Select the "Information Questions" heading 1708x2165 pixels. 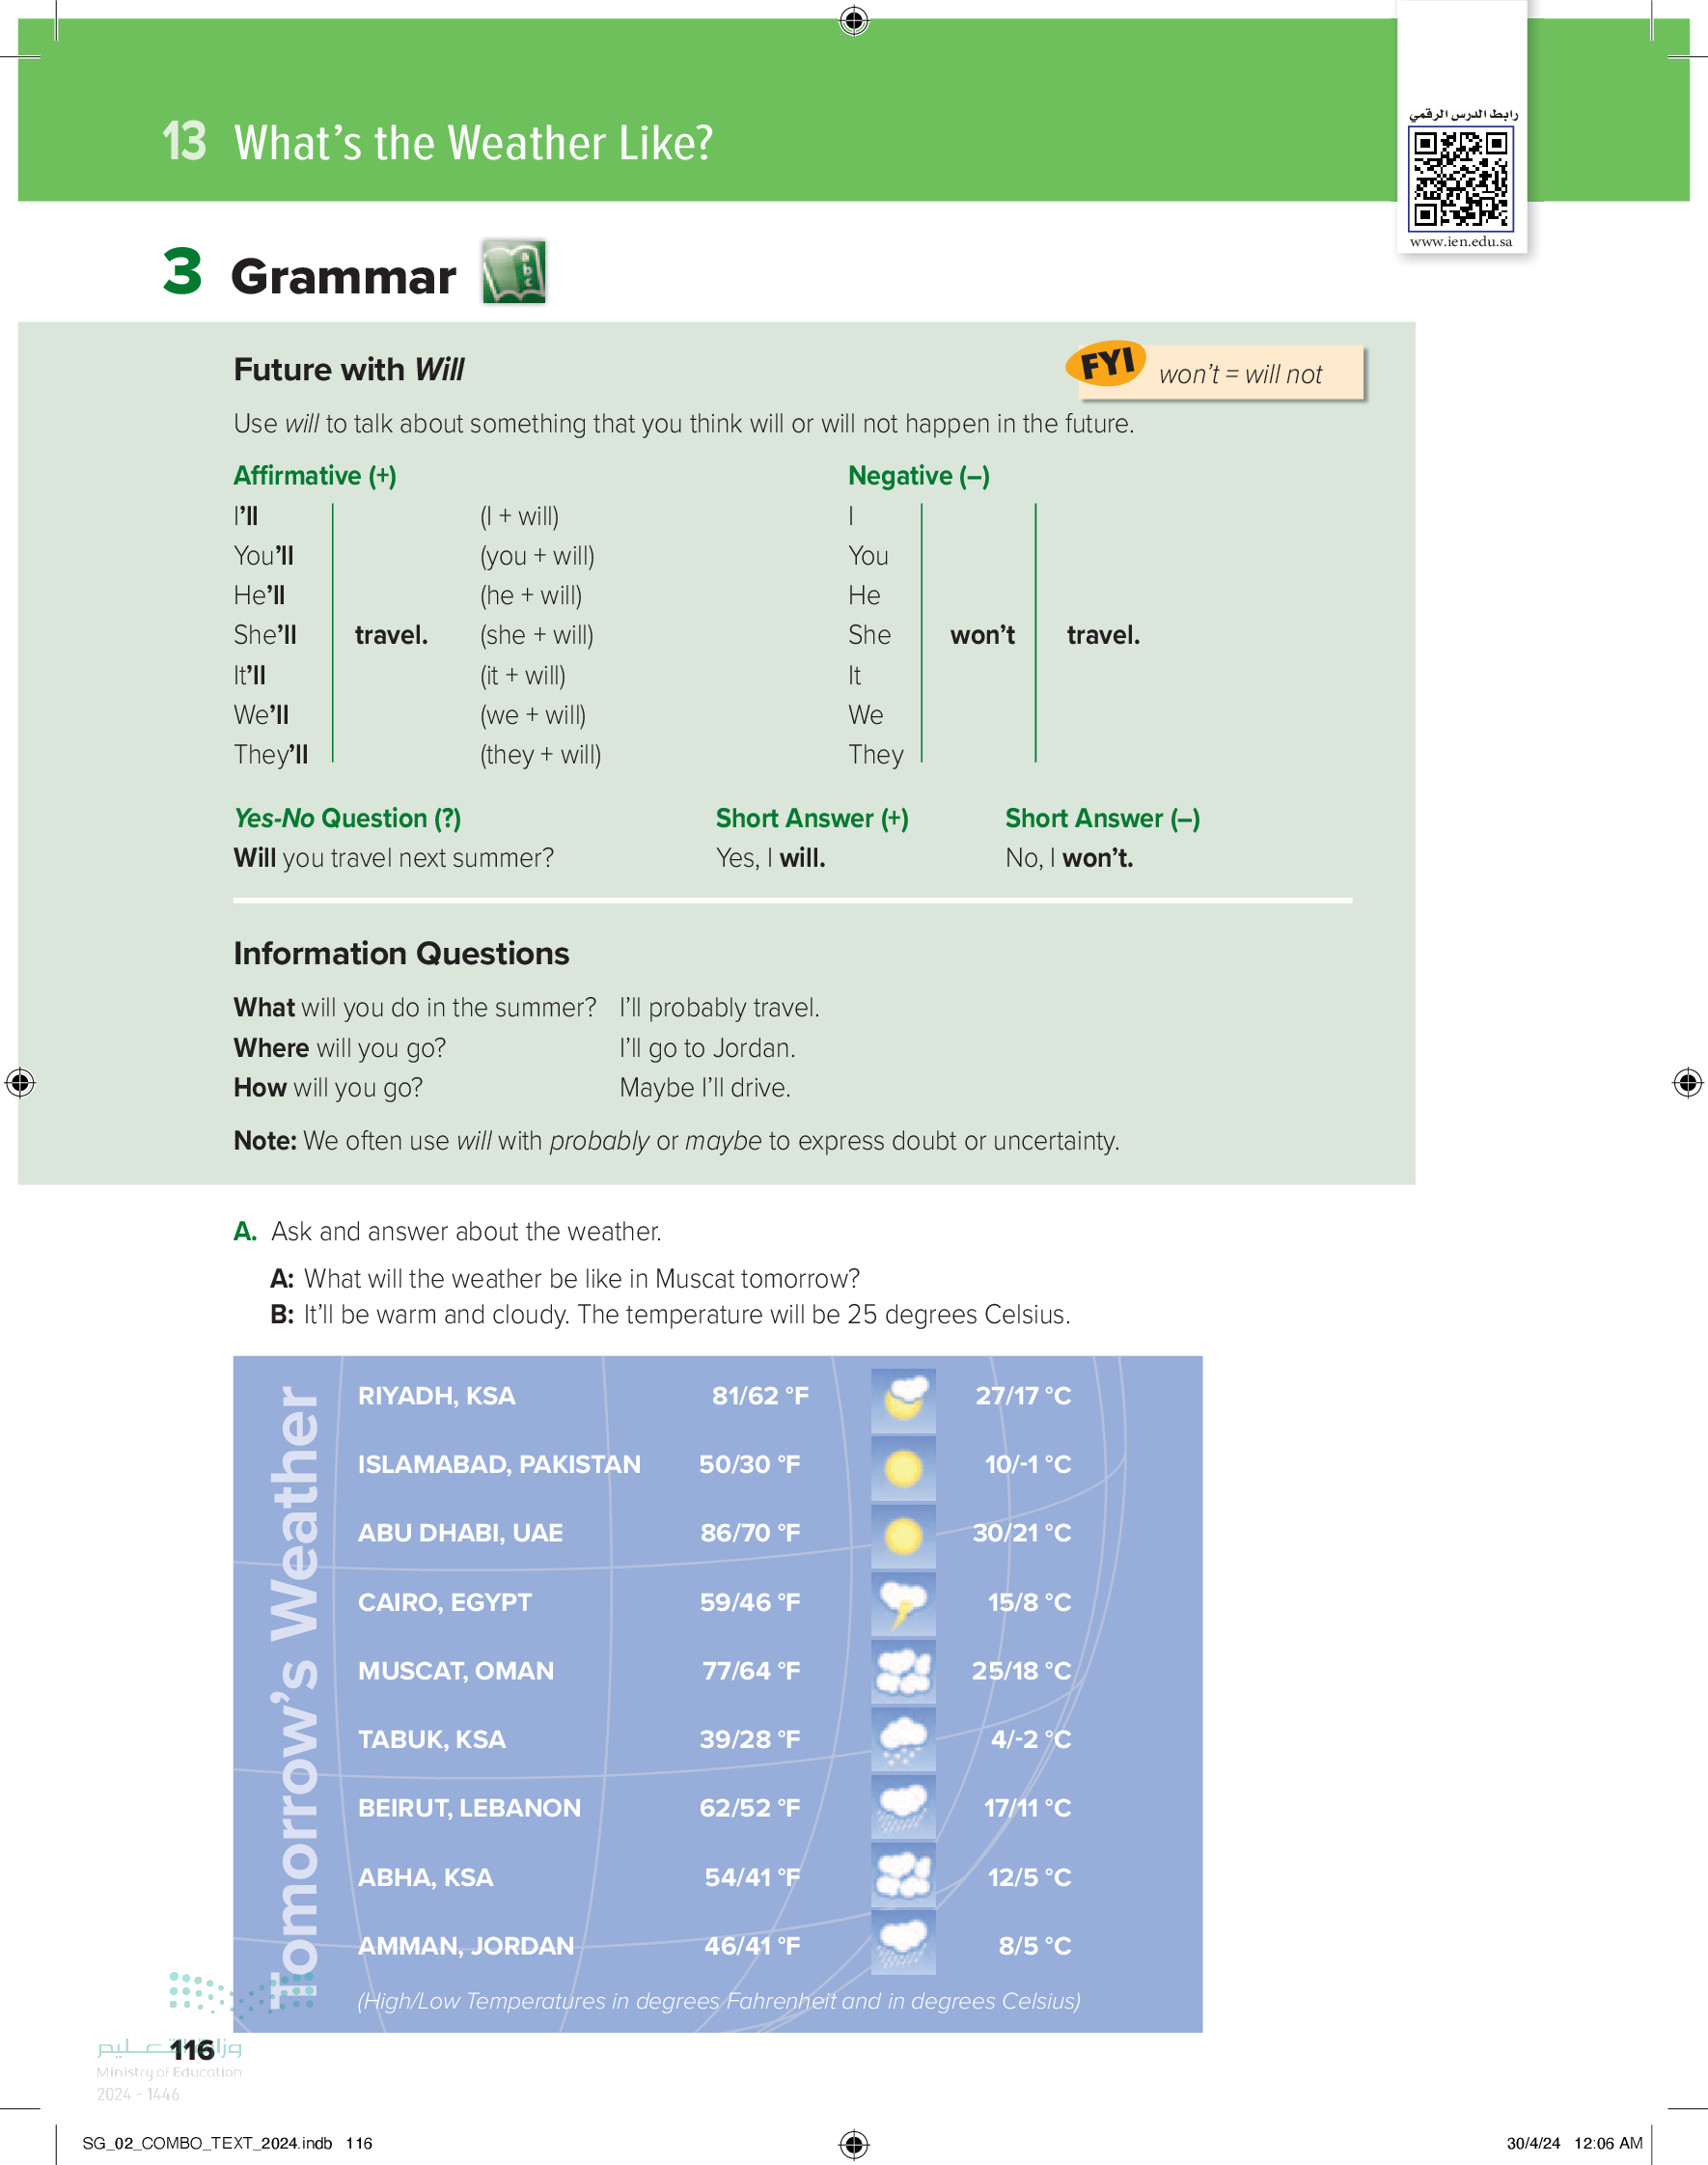(401, 953)
